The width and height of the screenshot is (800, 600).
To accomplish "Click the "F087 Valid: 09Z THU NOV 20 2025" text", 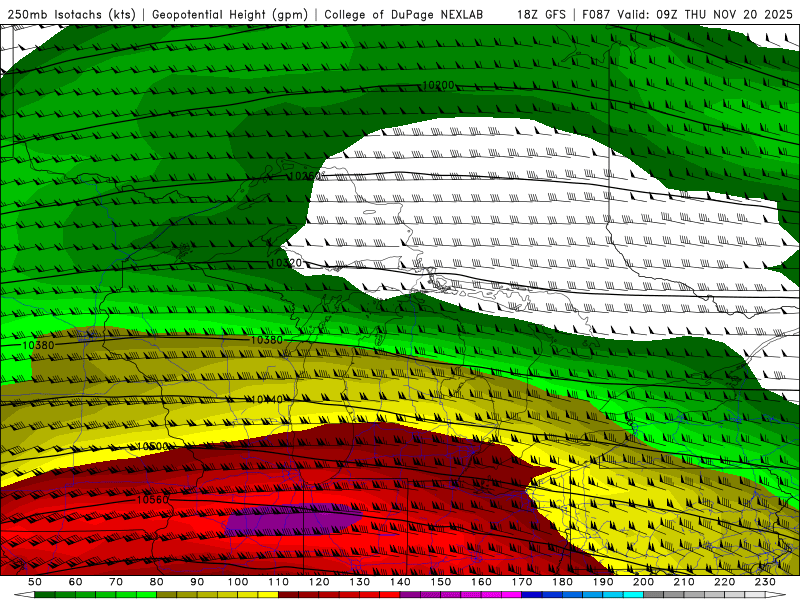I will [687, 14].
